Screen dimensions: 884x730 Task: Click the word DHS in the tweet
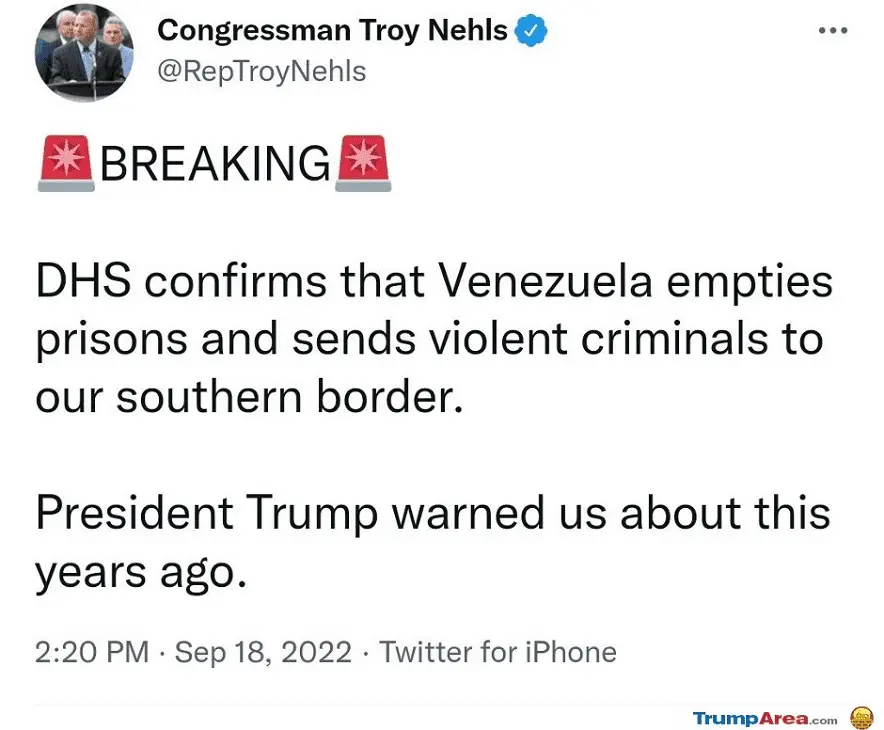coord(82,282)
